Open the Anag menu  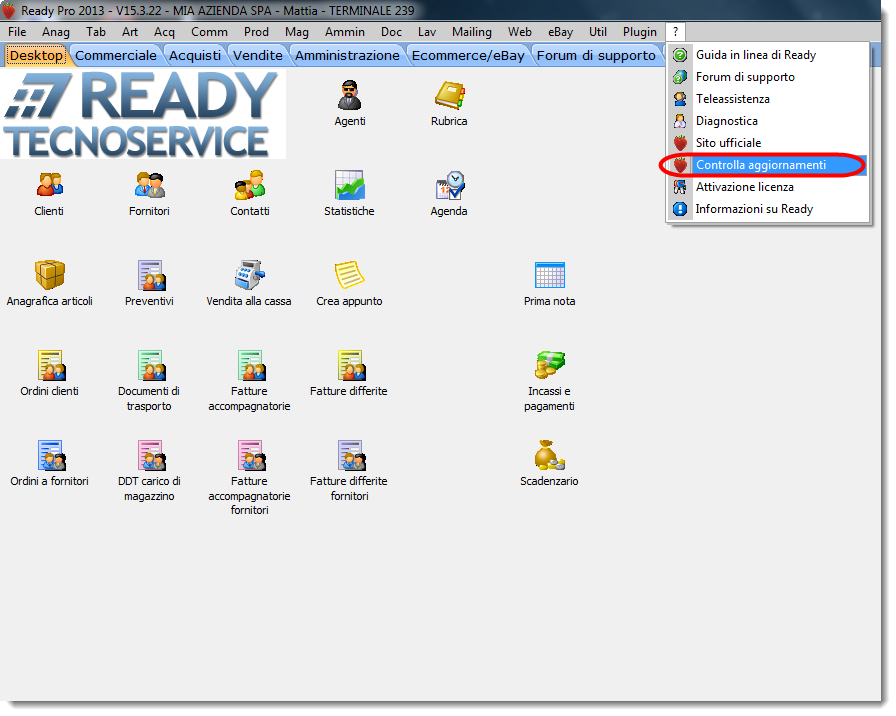pos(55,32)
